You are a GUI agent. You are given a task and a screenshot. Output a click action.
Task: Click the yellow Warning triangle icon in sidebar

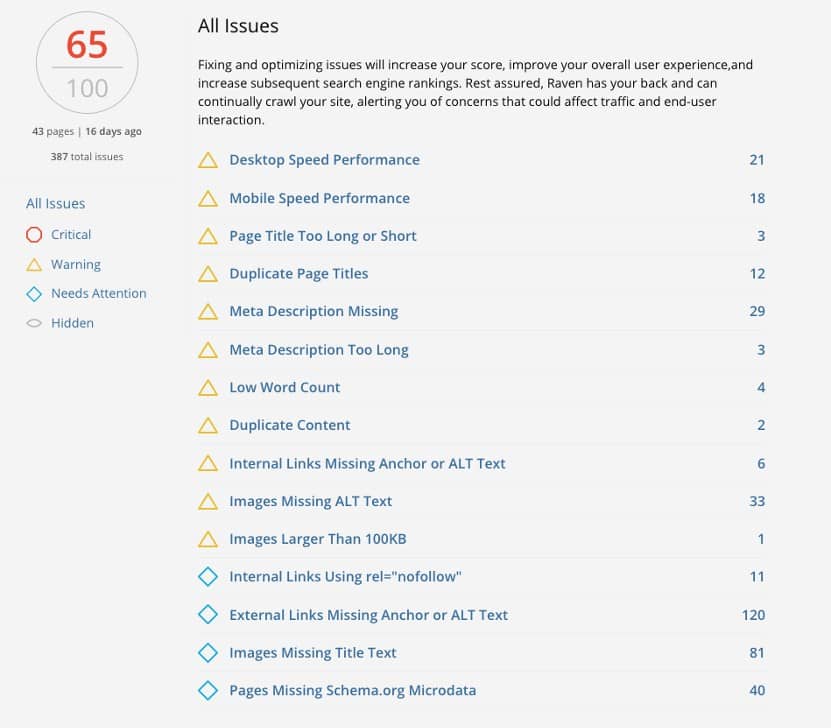click(33, 264)
